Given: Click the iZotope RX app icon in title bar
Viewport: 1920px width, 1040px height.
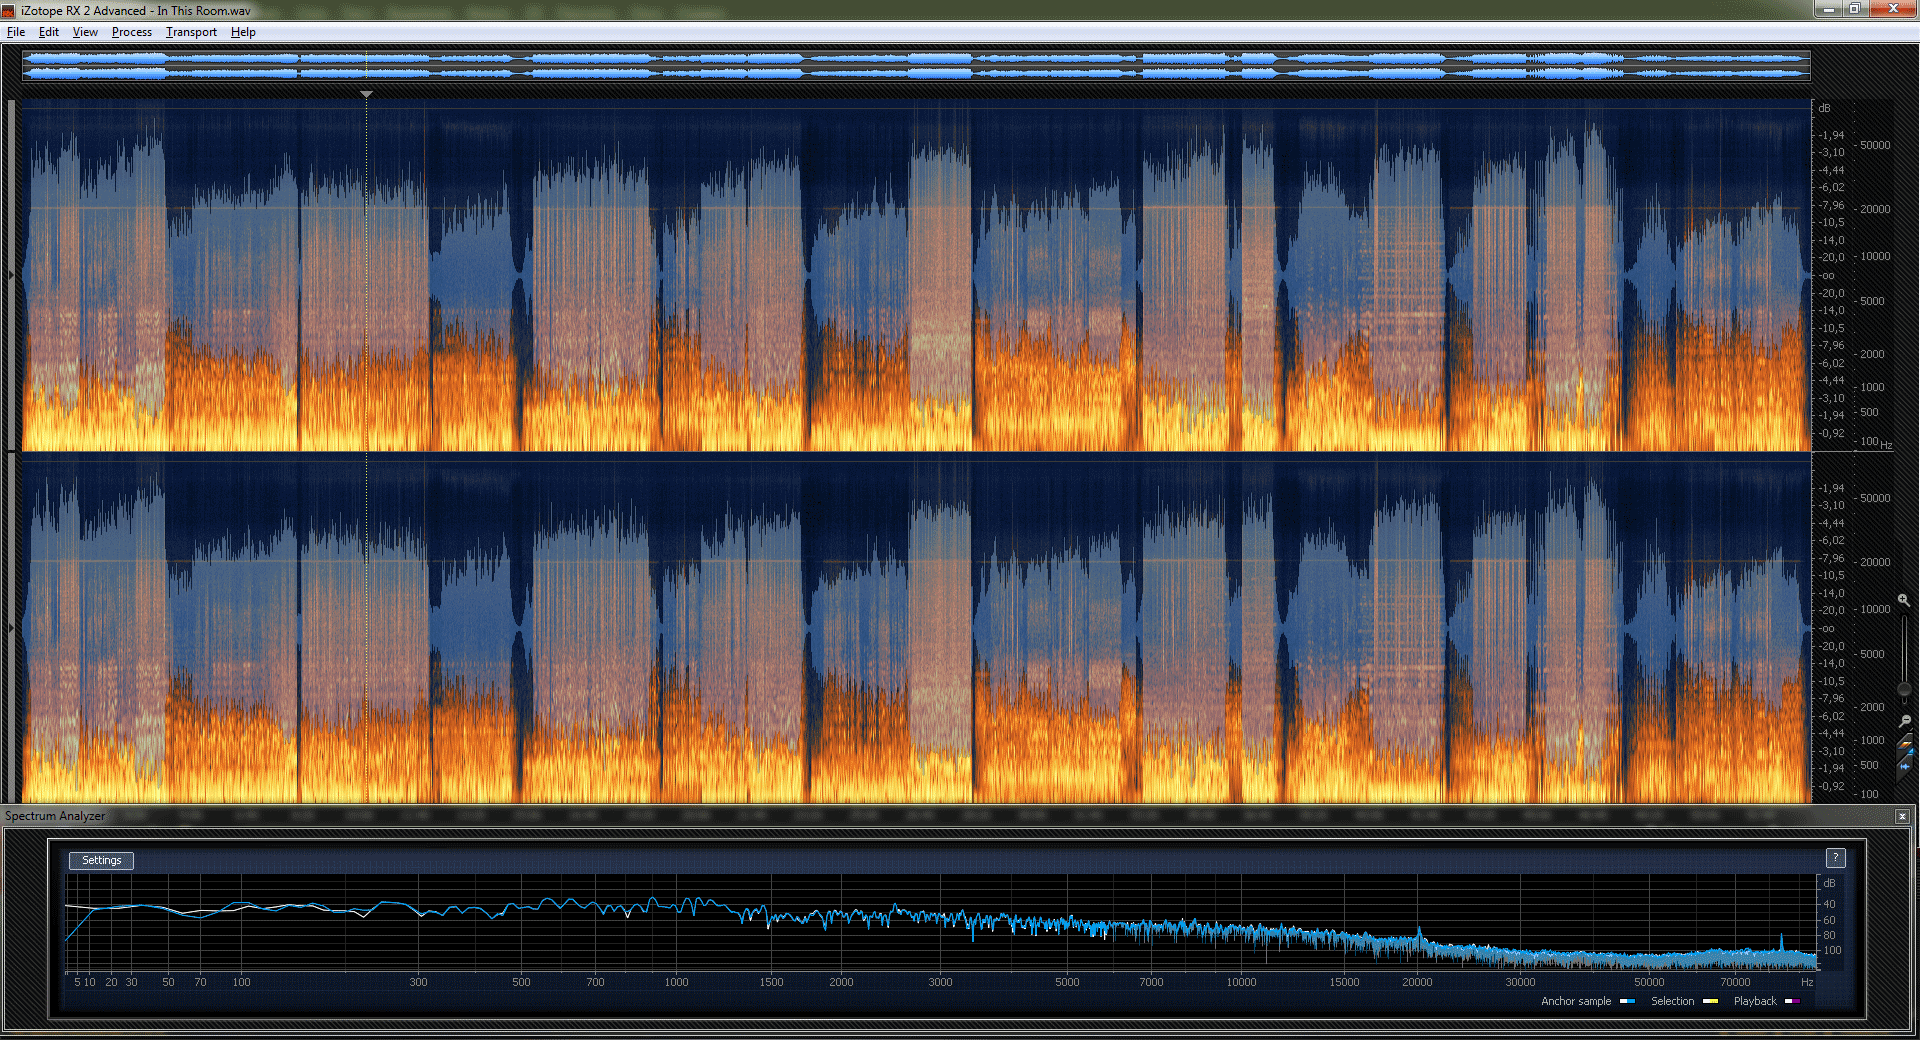Looking at the screenshot, I should coord(9,11).
